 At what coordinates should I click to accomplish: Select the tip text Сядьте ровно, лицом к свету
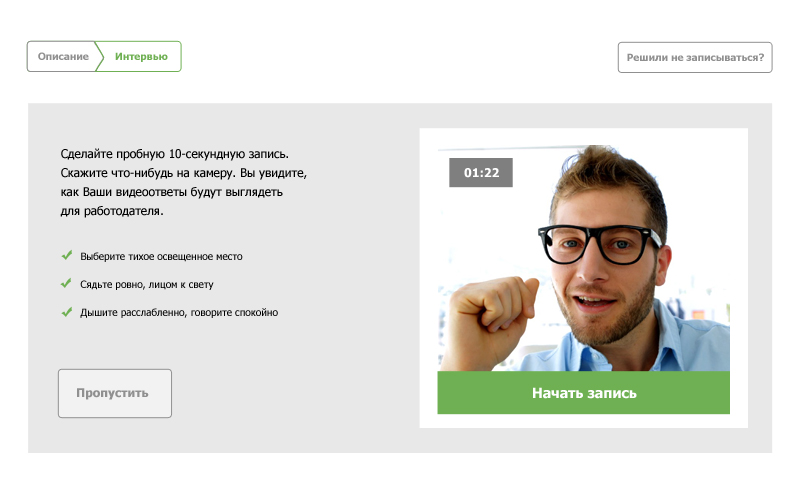tap(146, 285)
